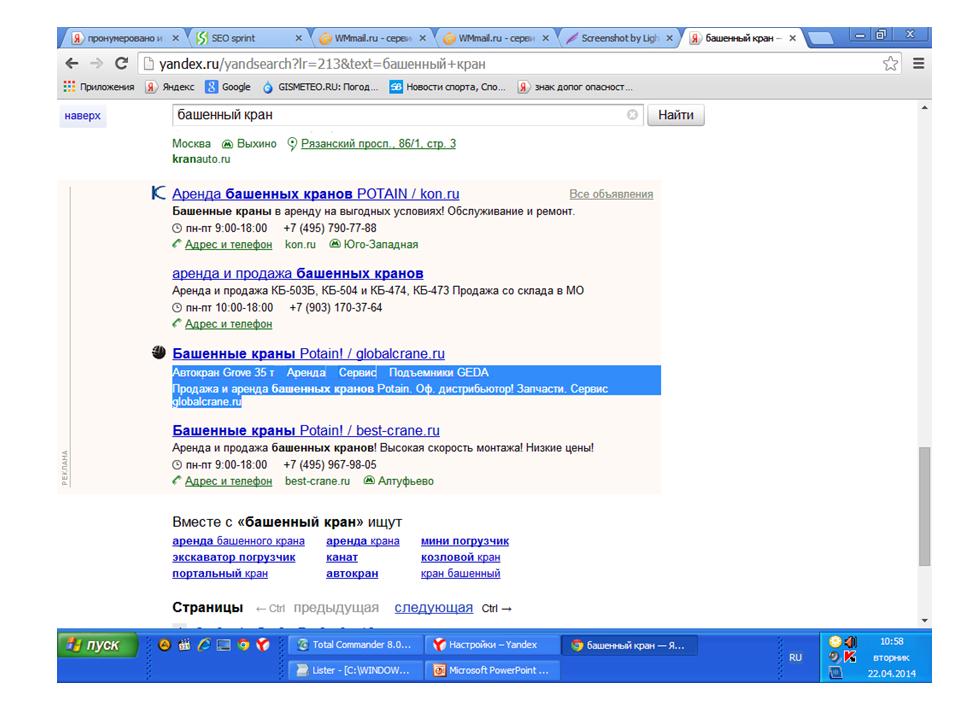The width and height of the screenshot is (960, 720).
Task: Go back with the browser back arrow
Action: (72, 63)
